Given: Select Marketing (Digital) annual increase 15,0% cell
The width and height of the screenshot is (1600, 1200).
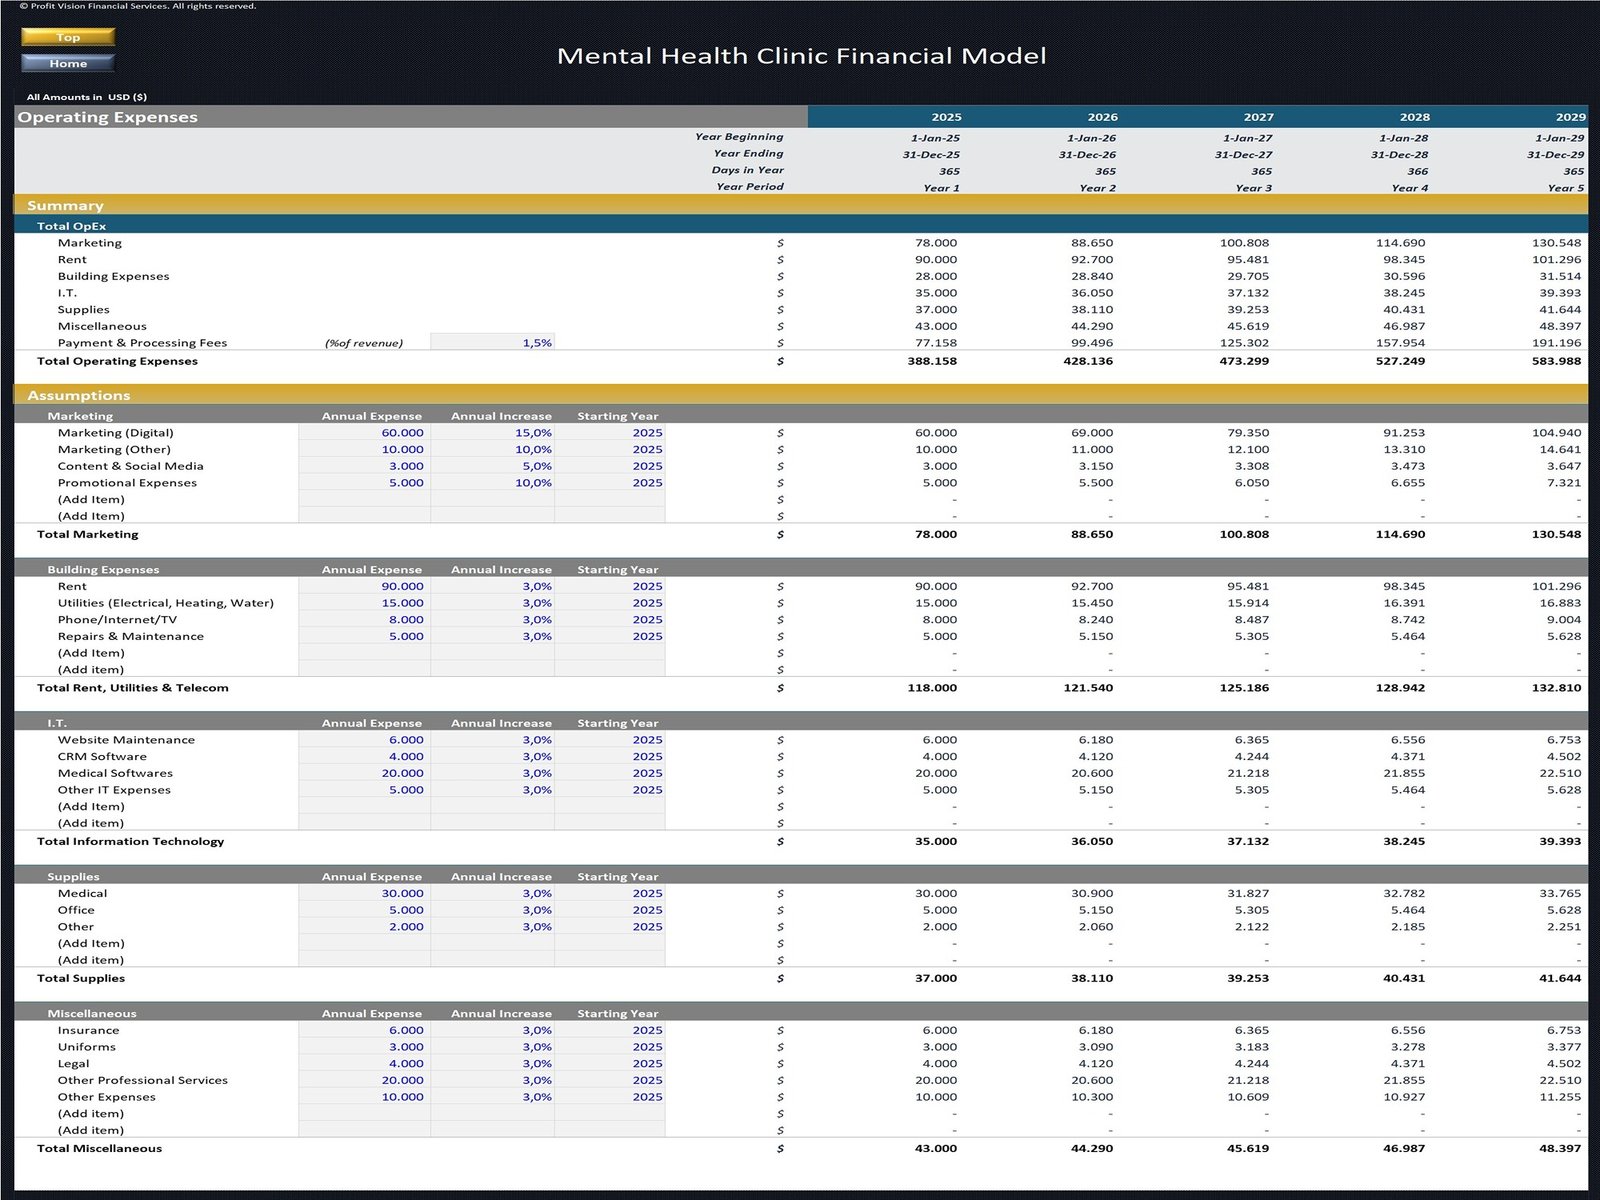Looking at the screenshot, I should [x=493, y=433].
